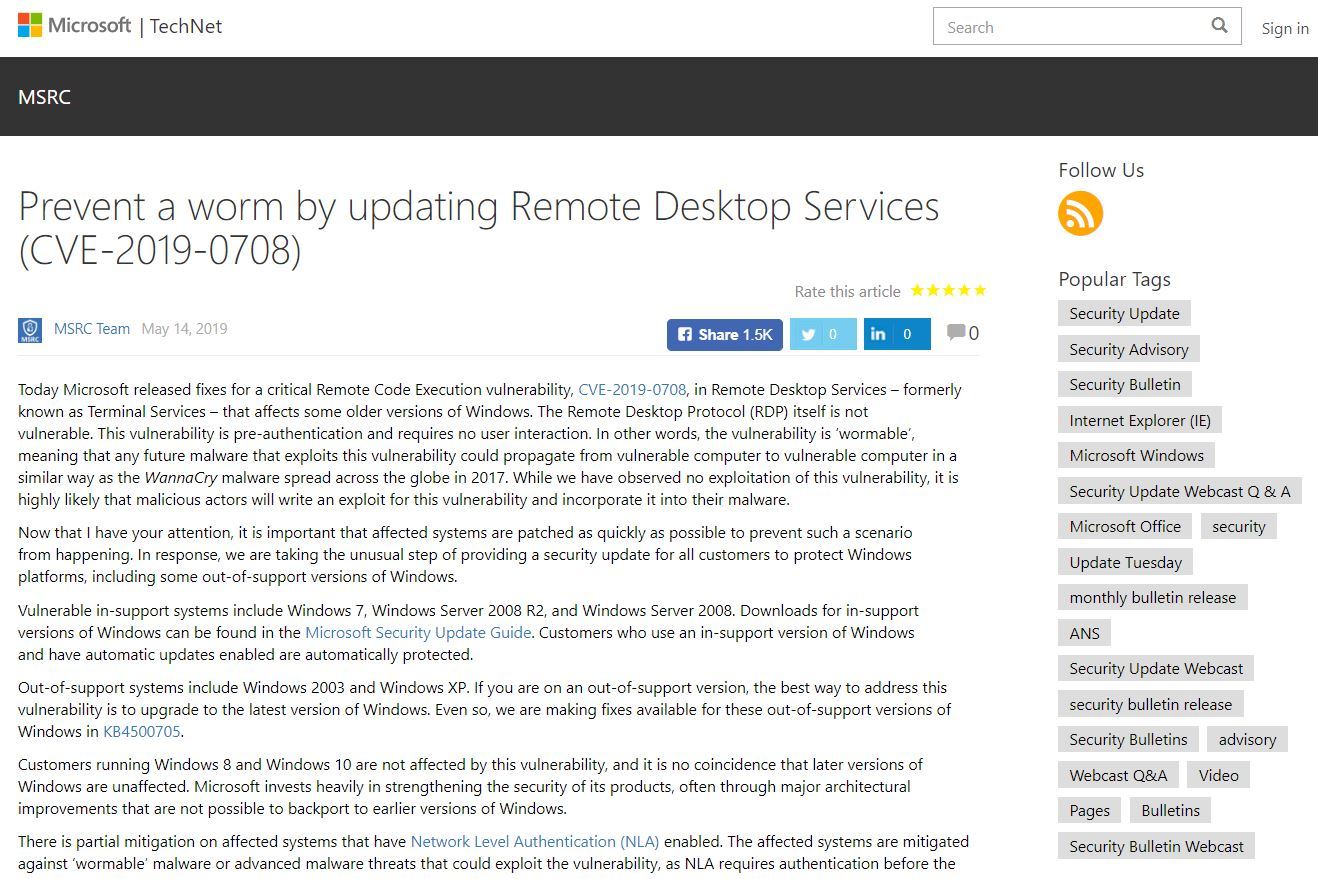Open TechNet home link
This screenshot has width=1318, height=879.
click(x=186, y=26)
